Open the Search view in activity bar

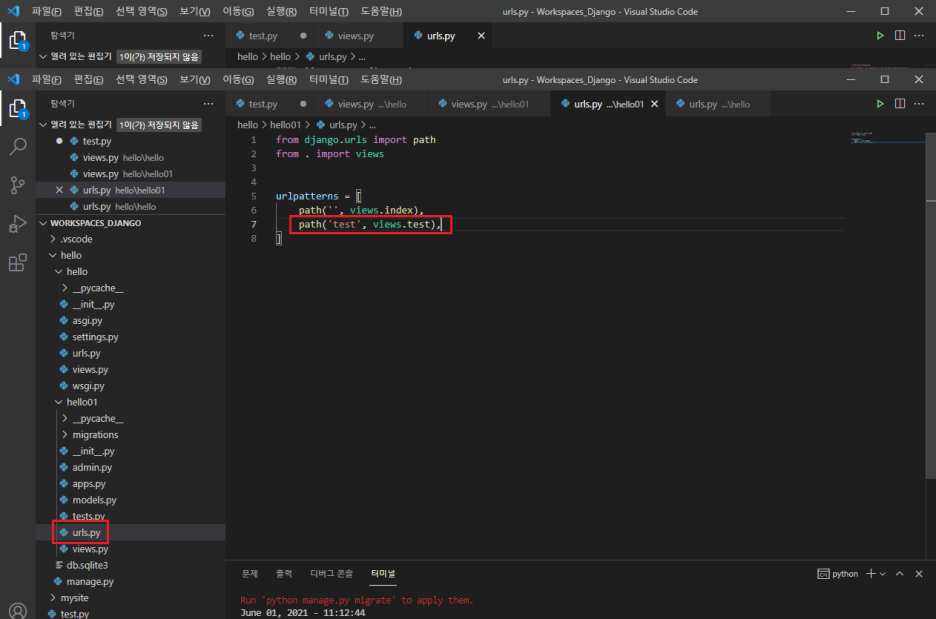[18, 146]
